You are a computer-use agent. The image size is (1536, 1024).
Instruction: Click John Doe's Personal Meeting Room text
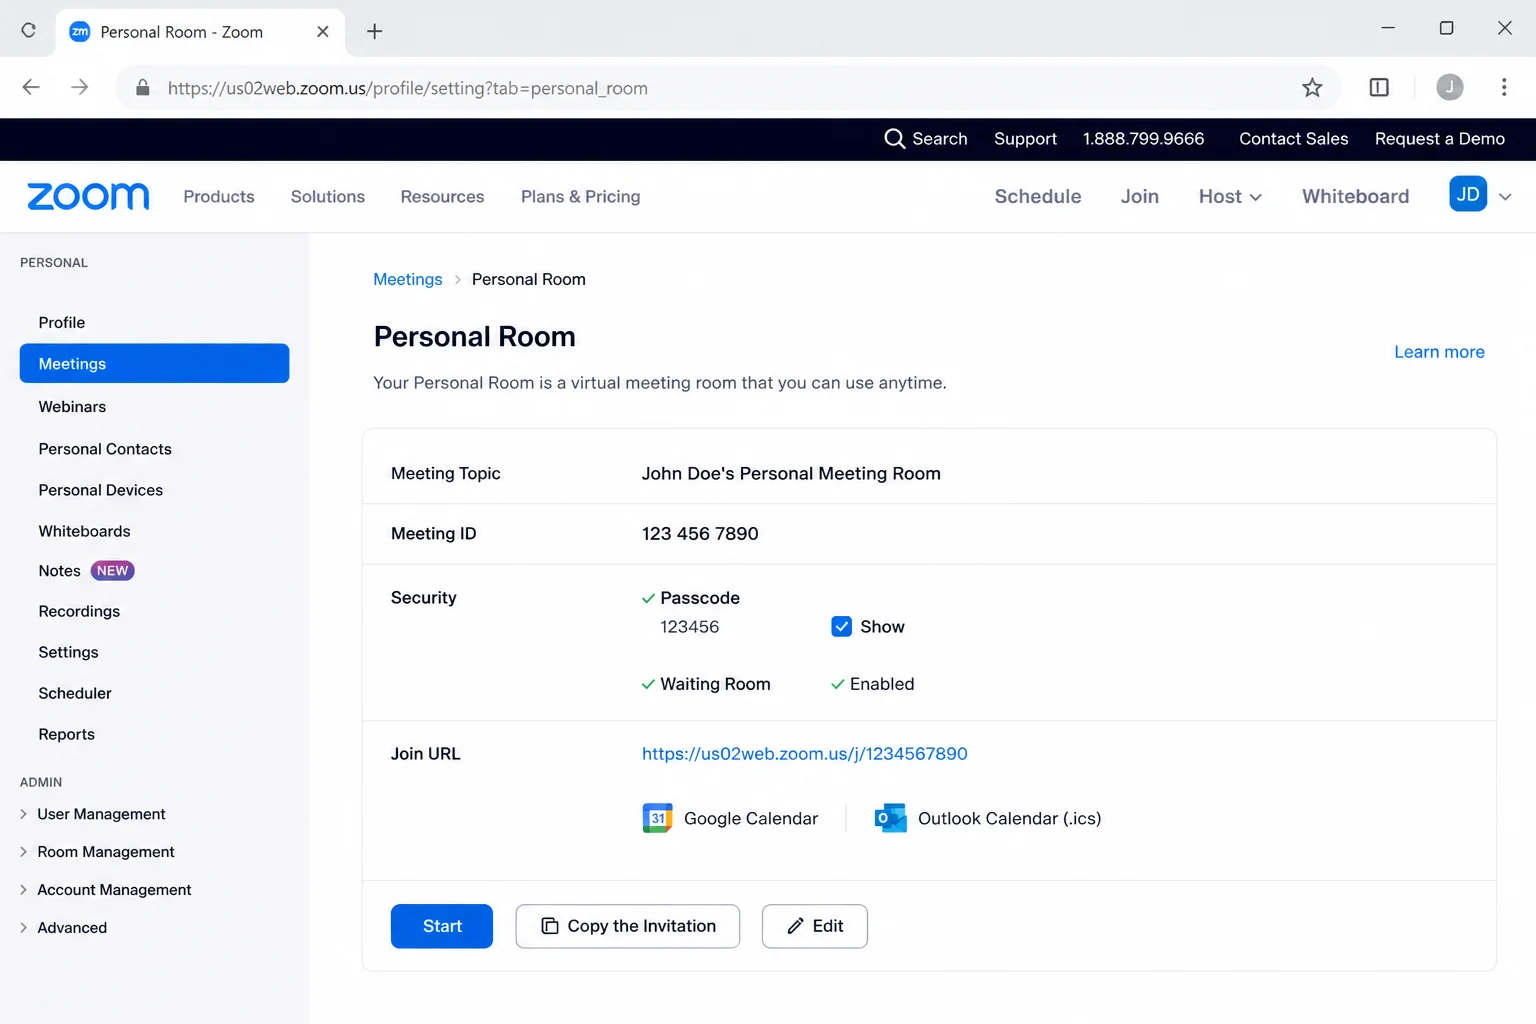(791, 474)
